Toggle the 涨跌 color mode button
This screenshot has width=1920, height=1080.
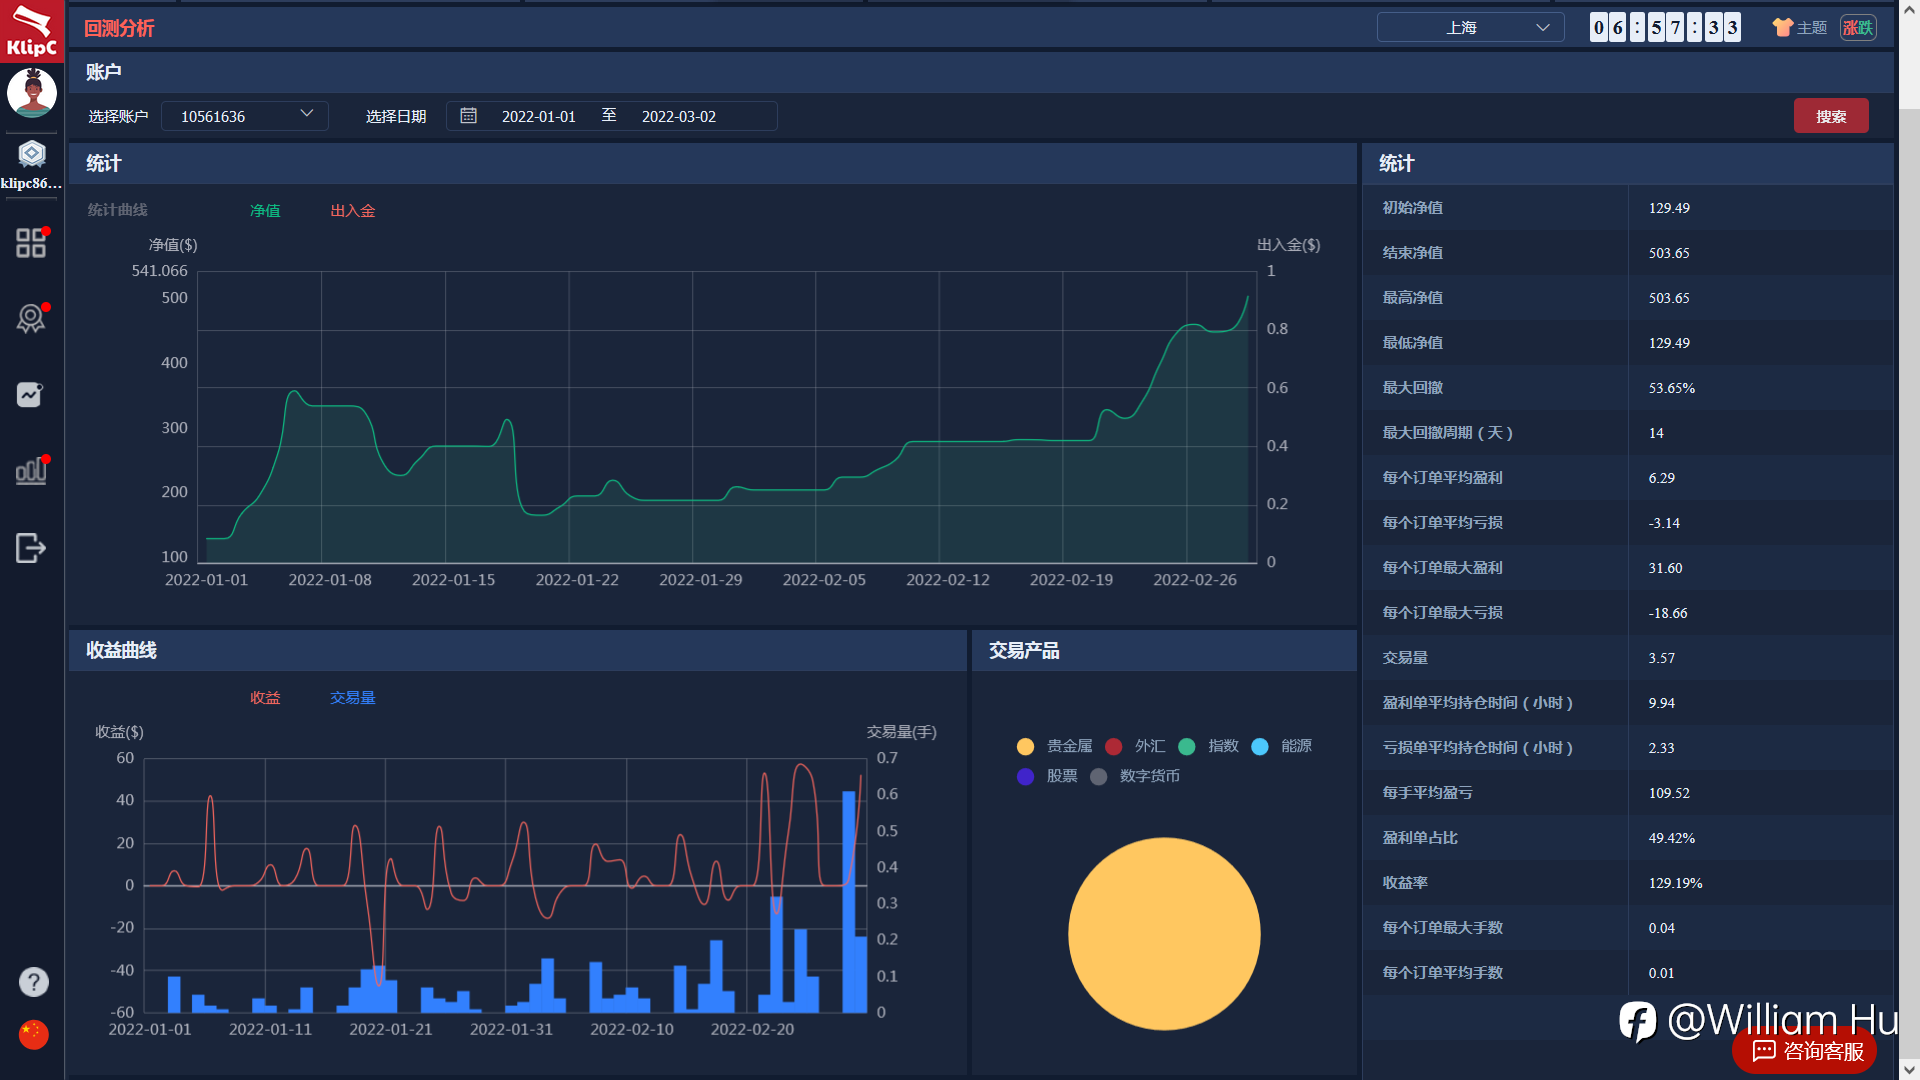click(x=1857, y=28)
